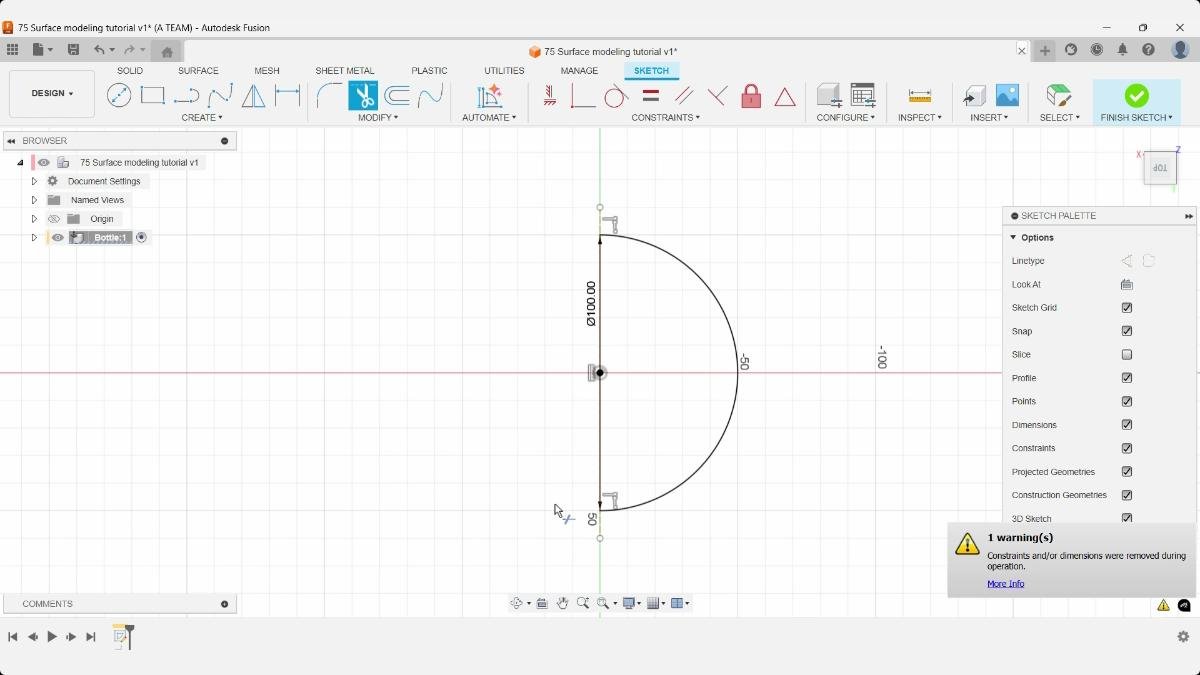Click the Insert Canvas image icon
The height and width of the screenshot is (675, 1200).
[x=1007, y=96]
